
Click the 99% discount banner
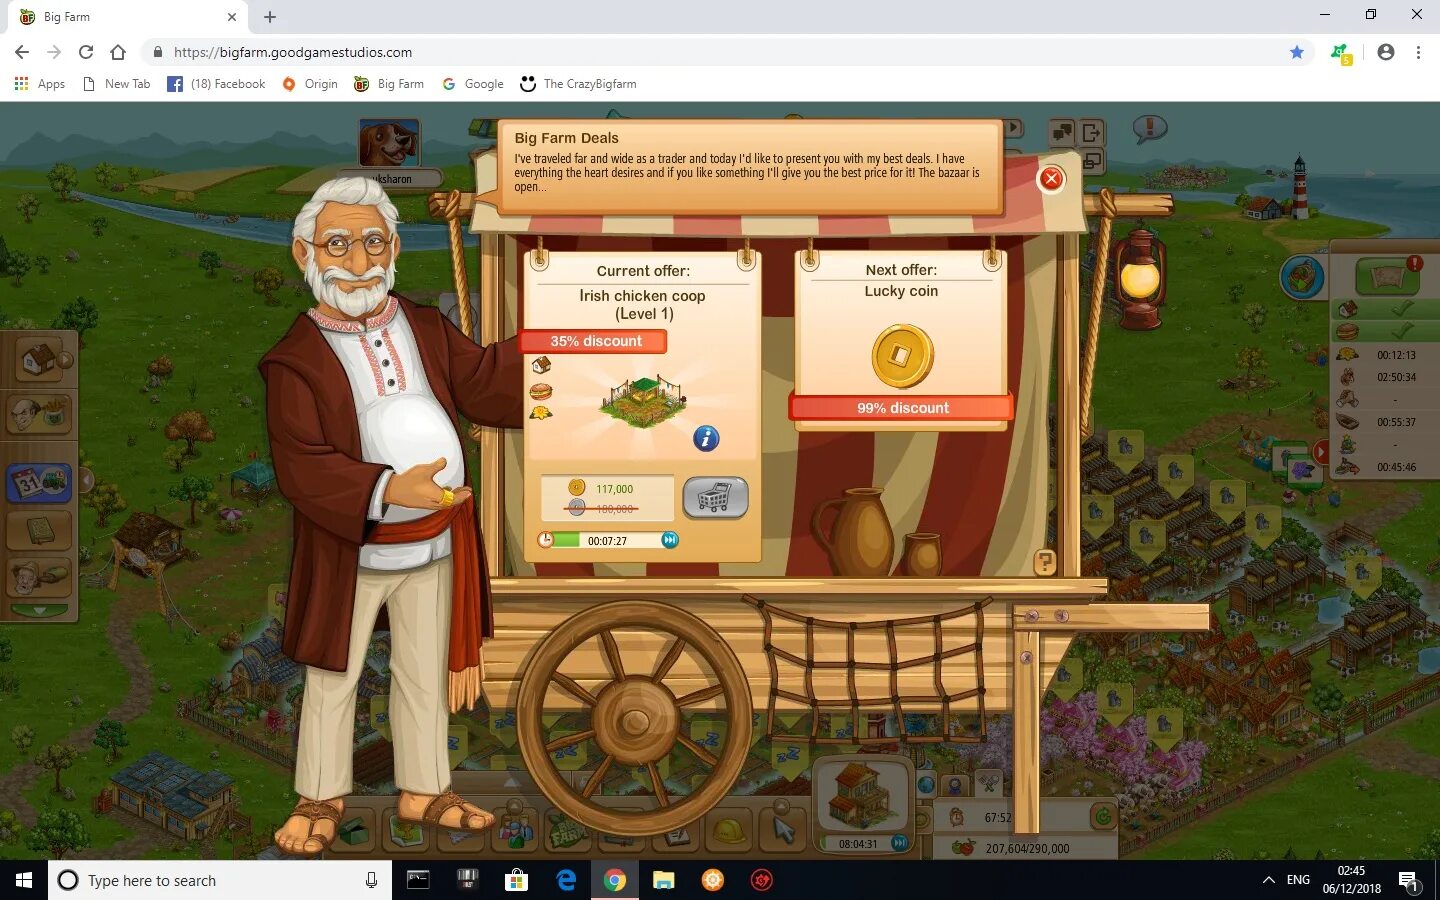coord(902,407)
